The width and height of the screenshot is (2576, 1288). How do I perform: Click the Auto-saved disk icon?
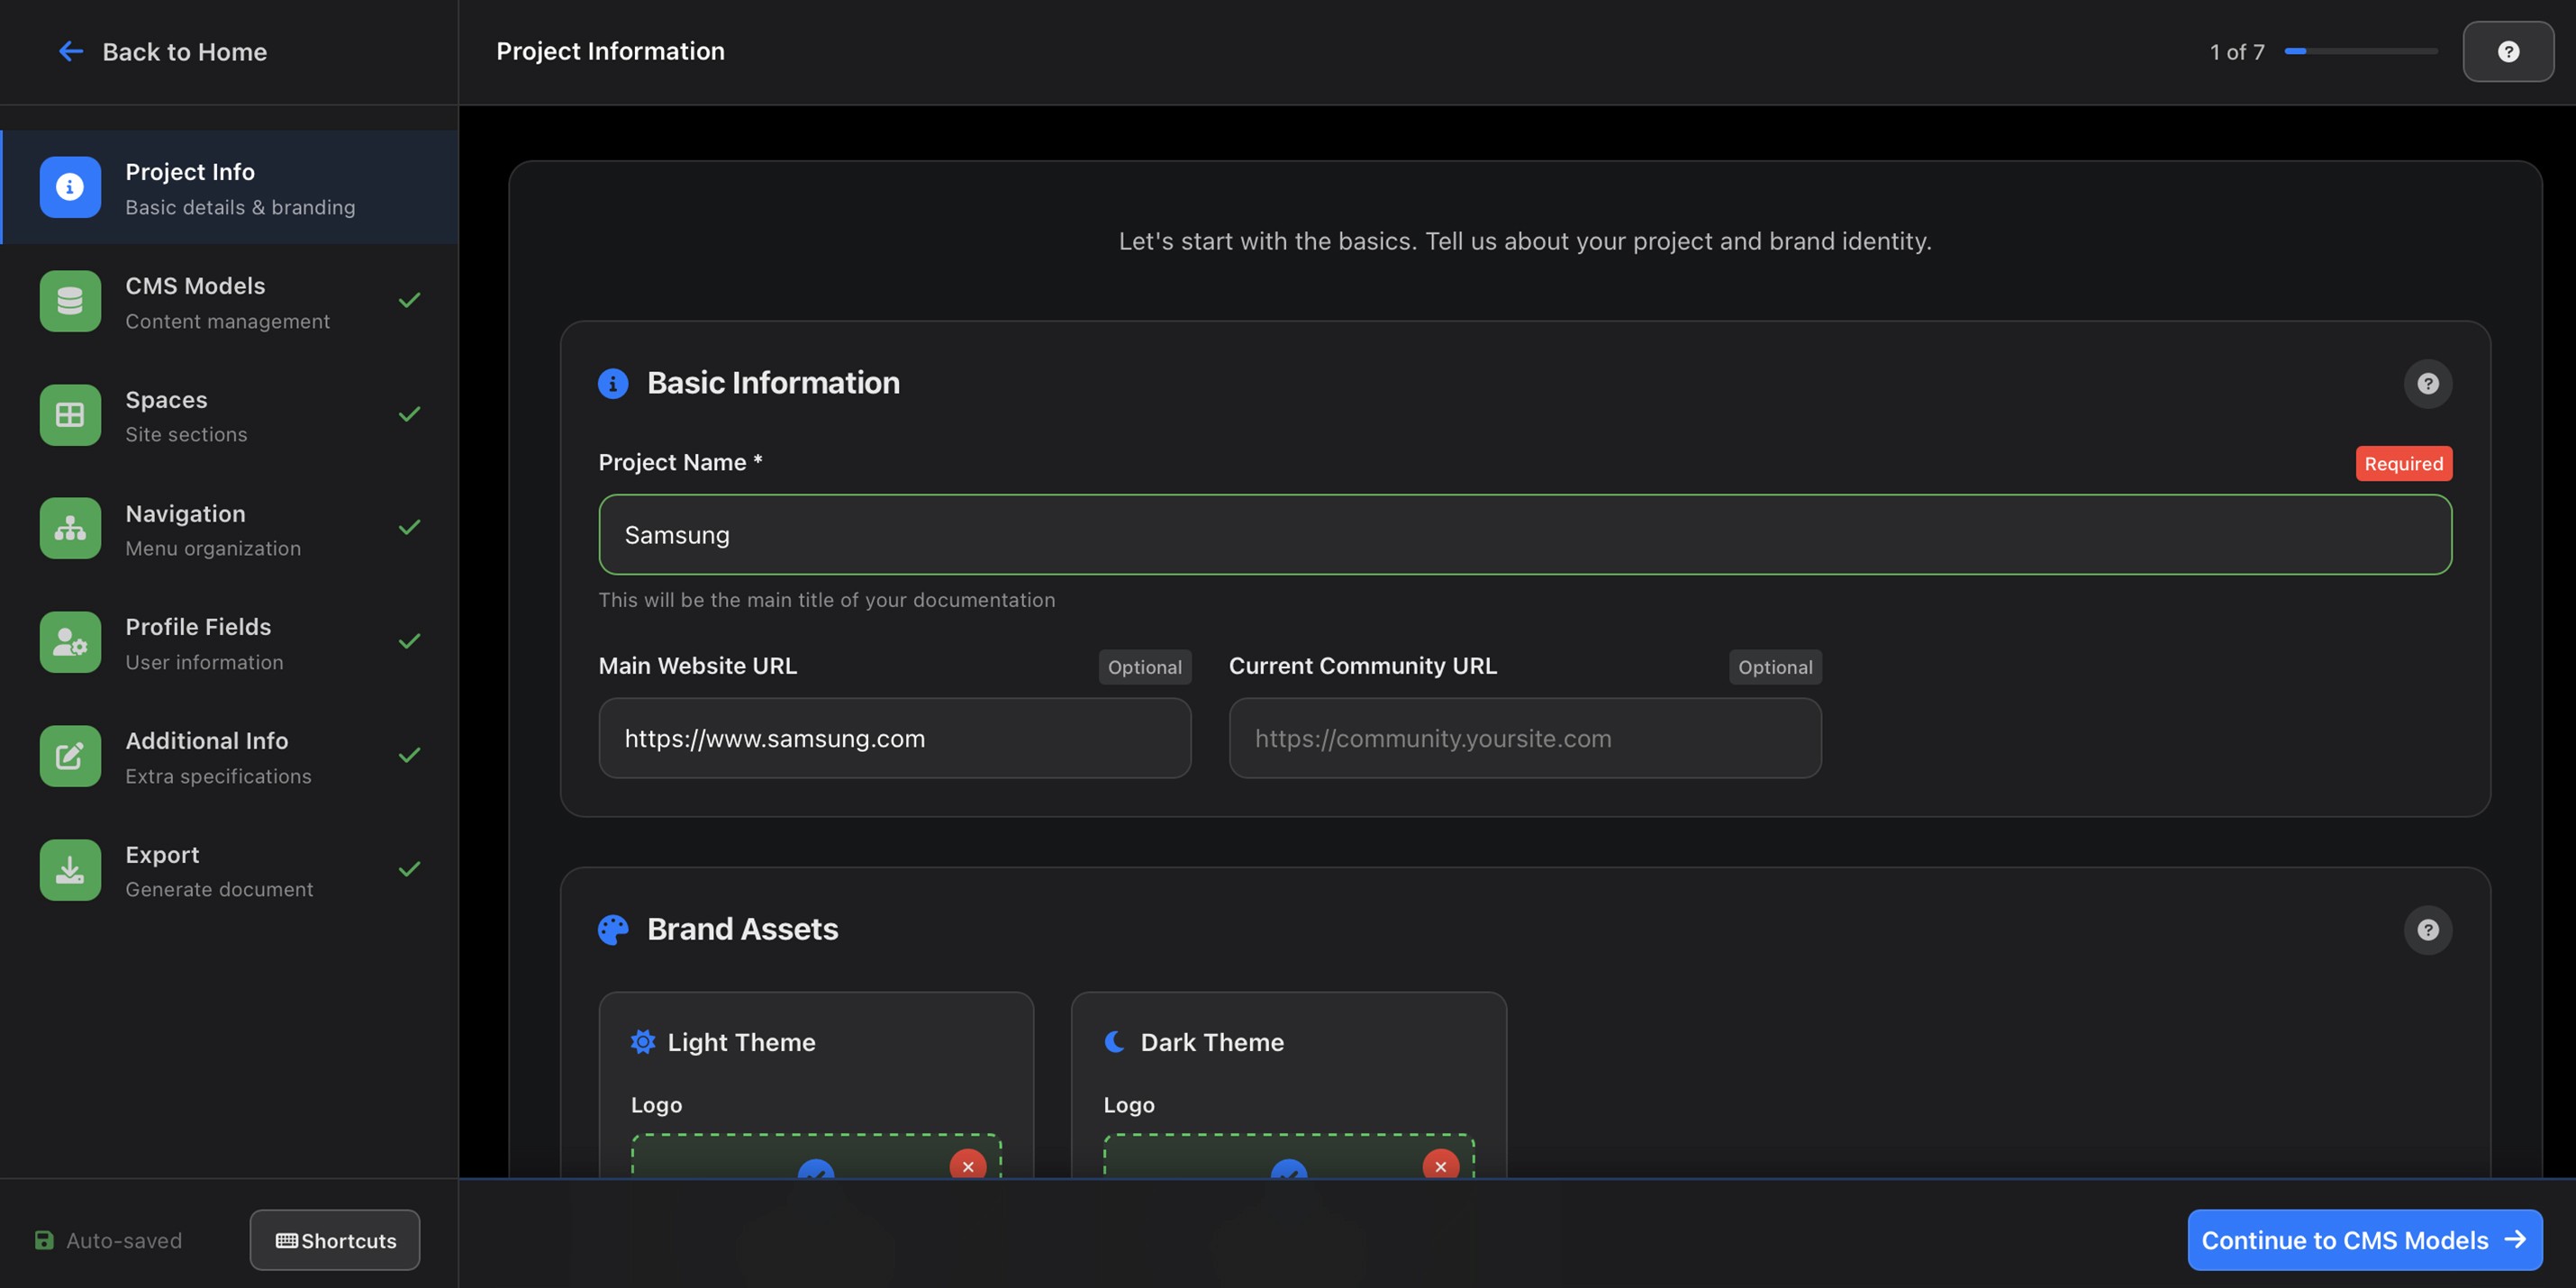(x=44, y=1240)
